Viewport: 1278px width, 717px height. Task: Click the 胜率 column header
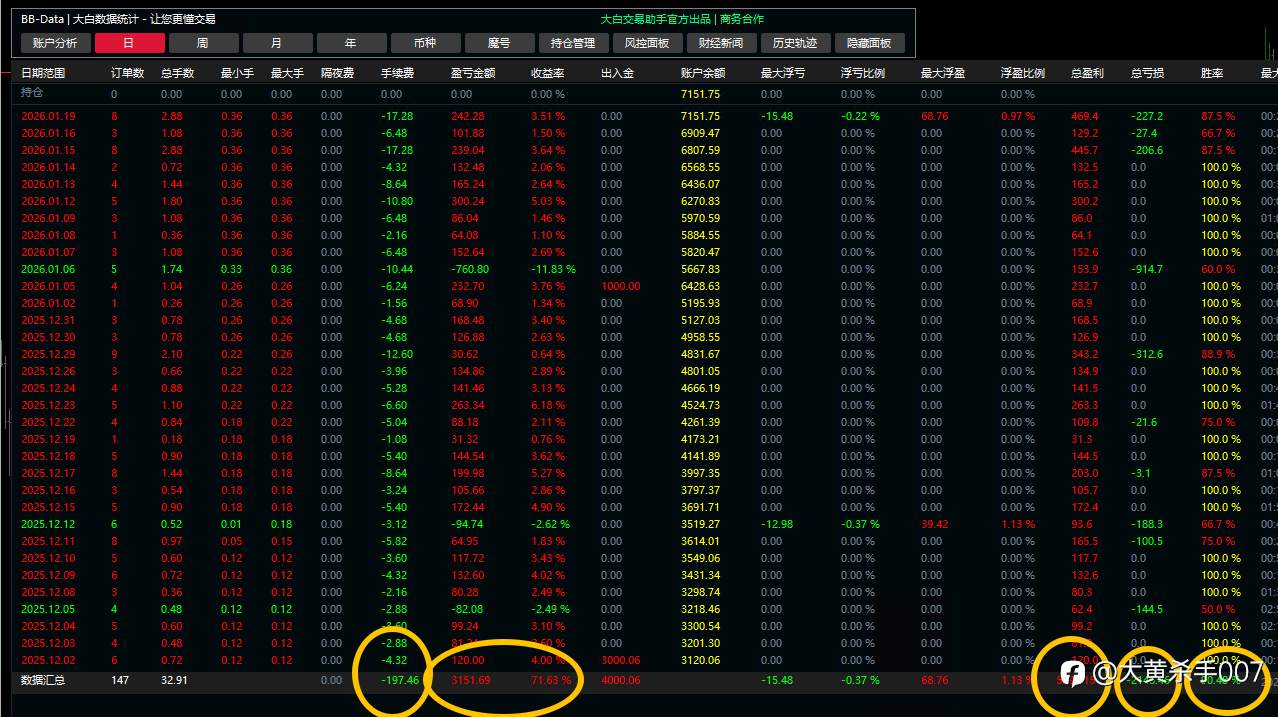[1212, 73]
